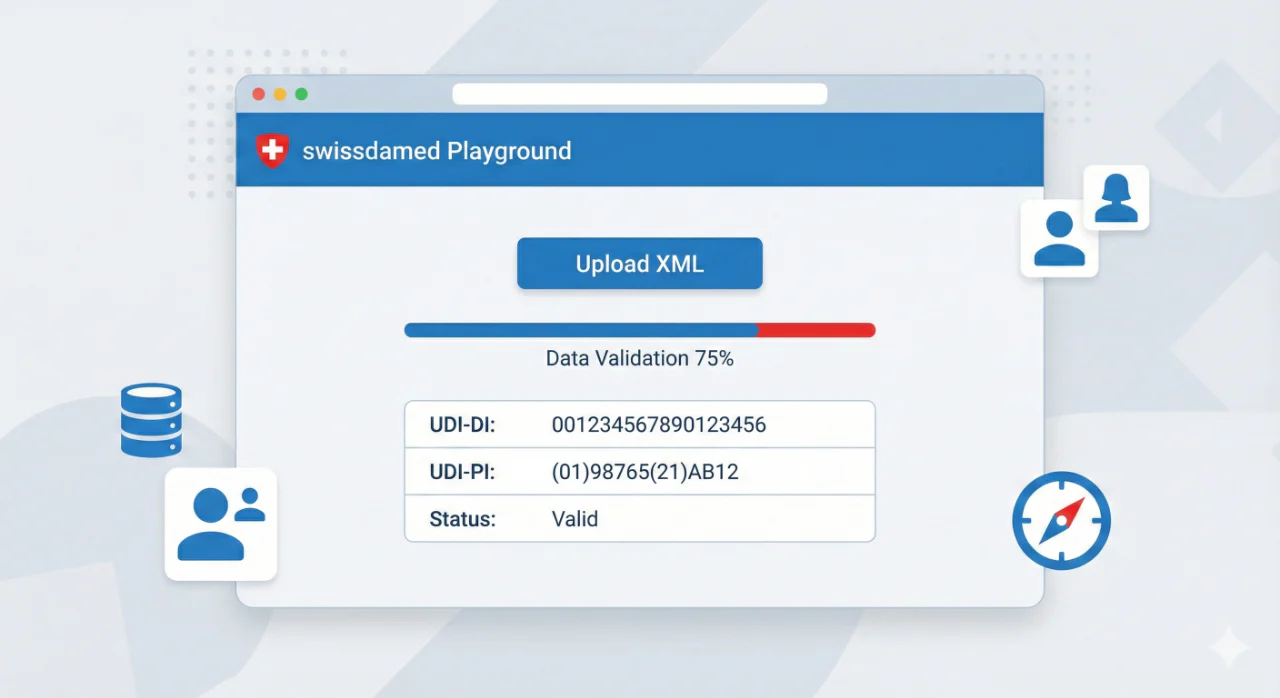Click the green maximize window dot
The image size is (1280, 698).
(x=301, y=94)
